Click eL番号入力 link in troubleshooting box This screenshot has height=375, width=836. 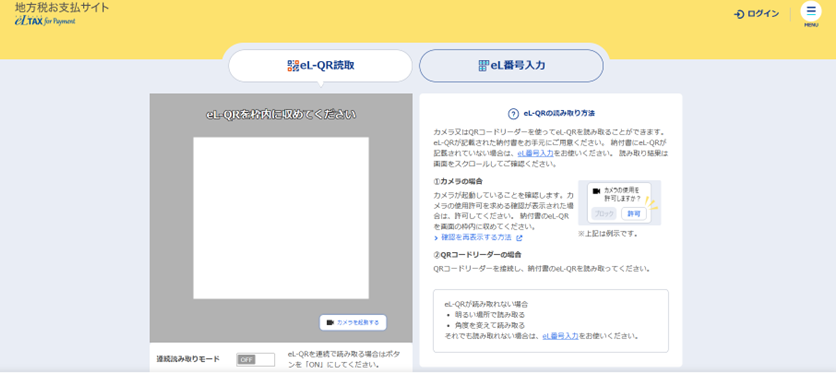[560, 336]
